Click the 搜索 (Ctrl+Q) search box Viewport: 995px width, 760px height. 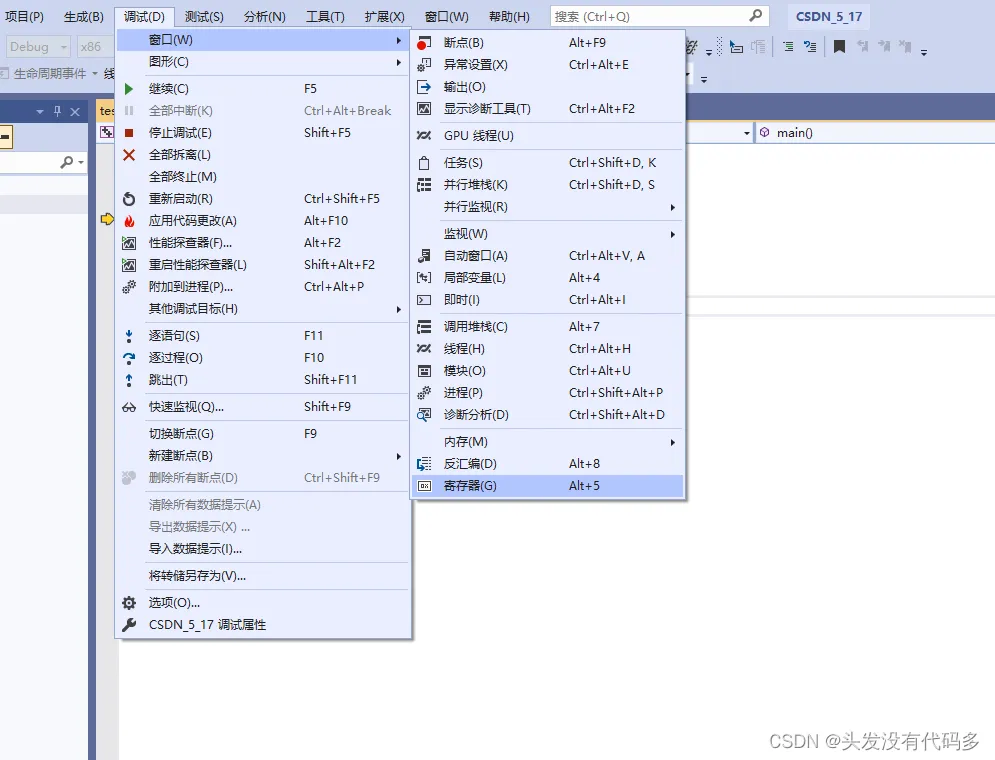pyautogui.click(x=659, y=16)
